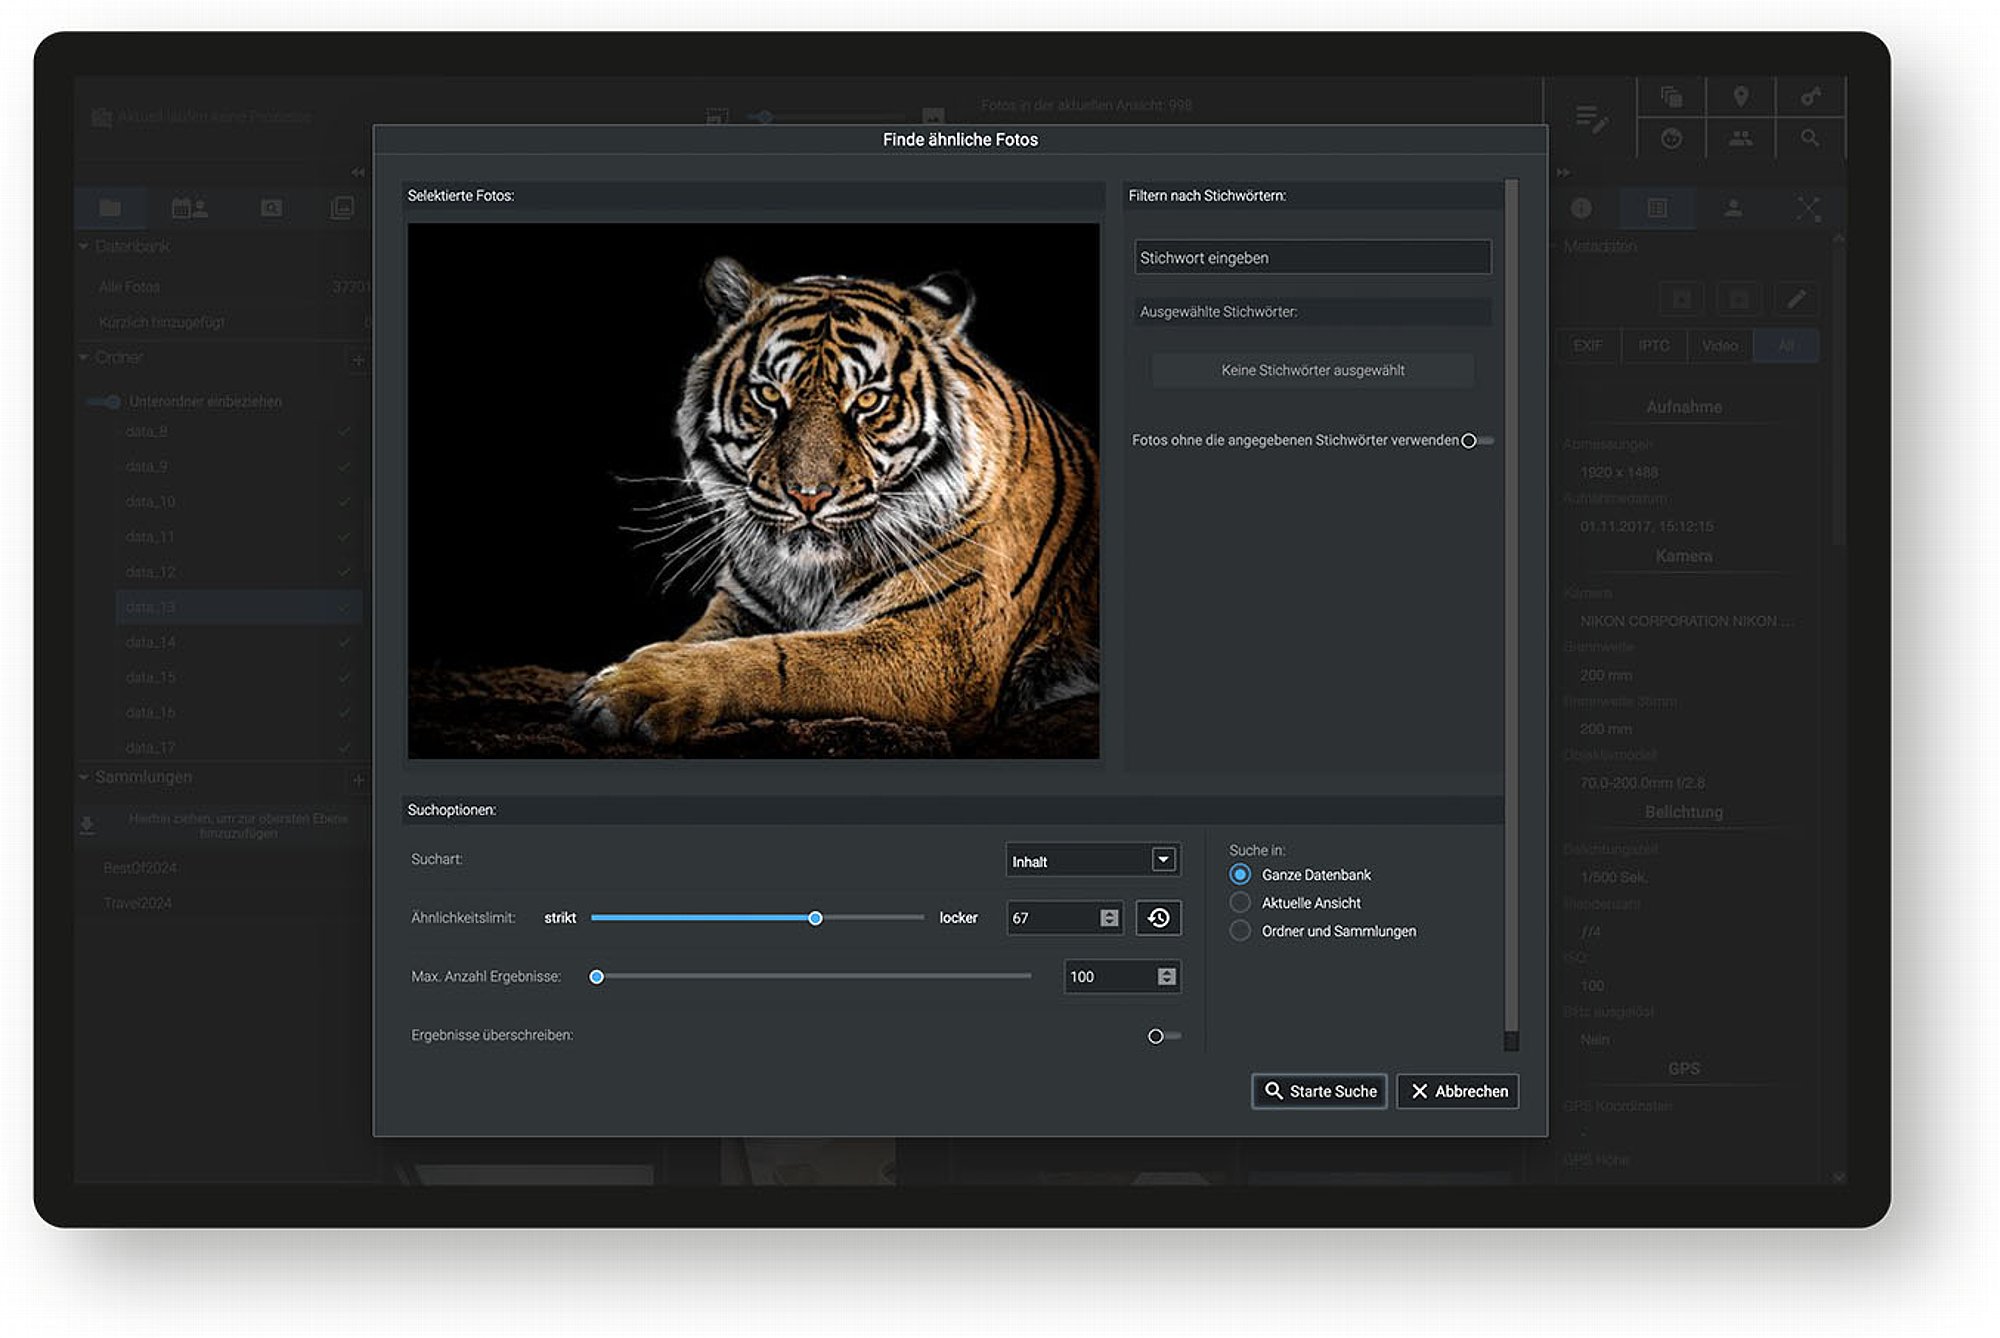Cancel the dialog with Abbrechen
Image resolution: width=2000 pixels, height=1338 pixels.
tap(1458, 1091)
